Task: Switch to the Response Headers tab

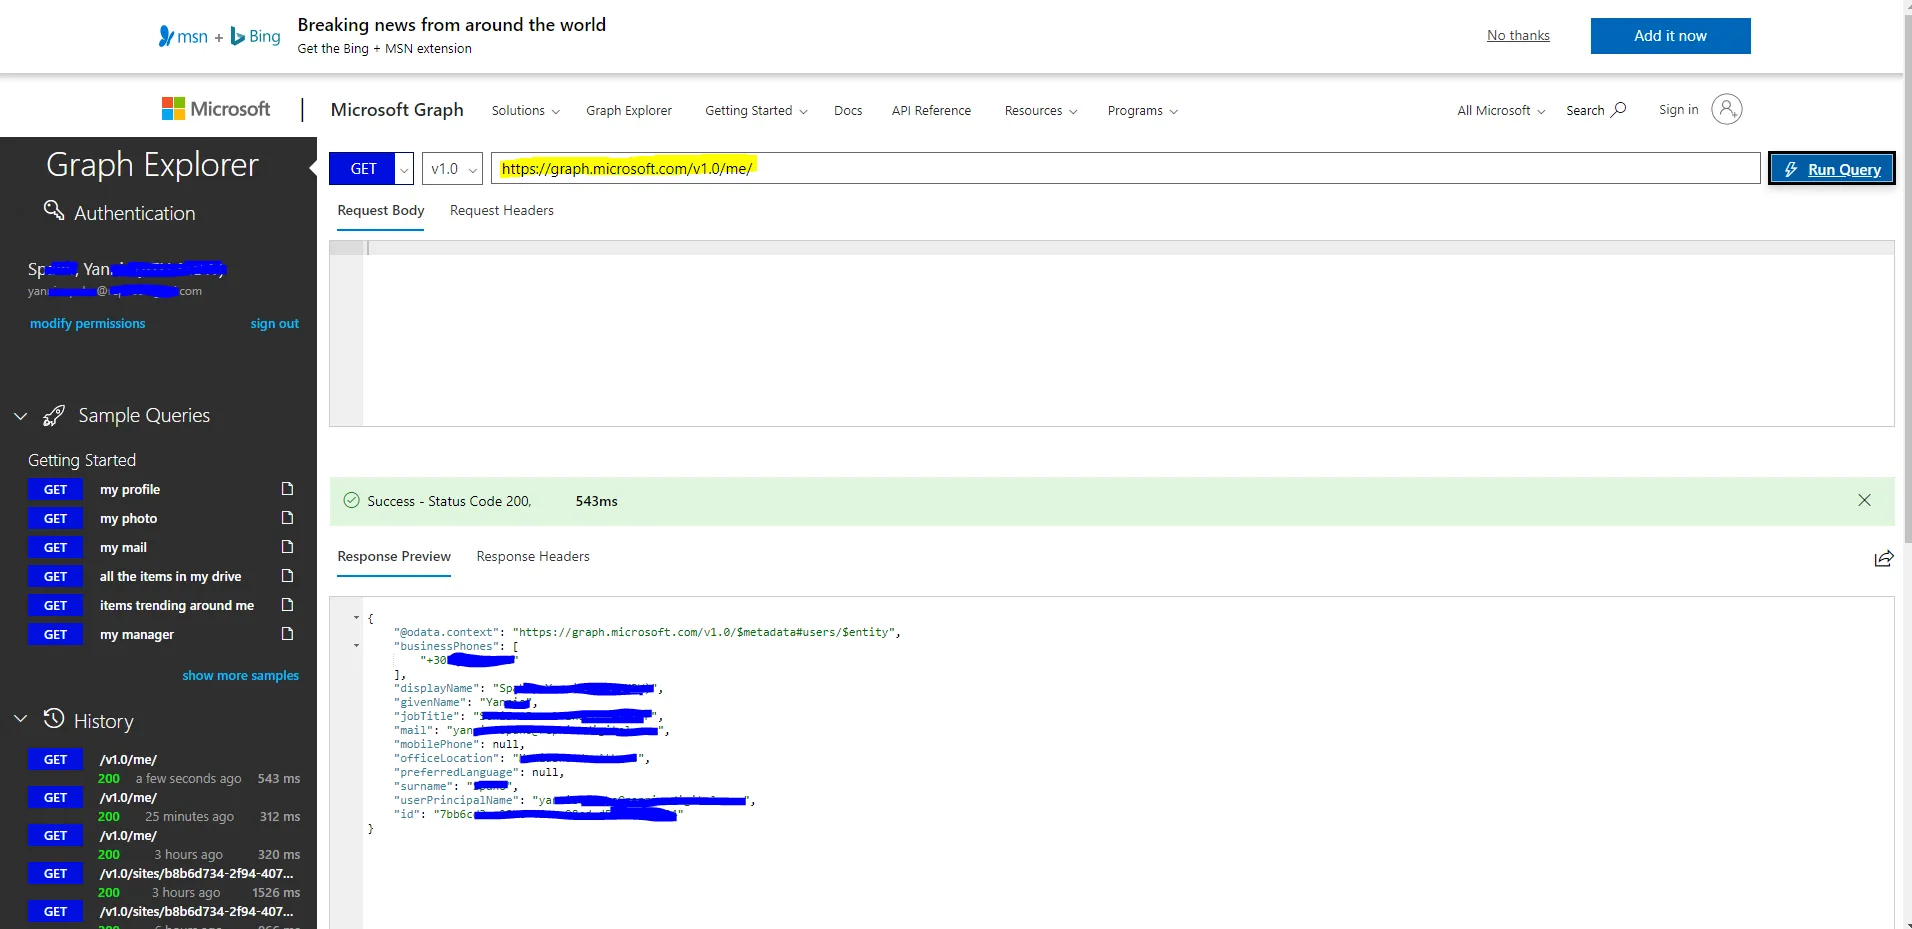Action: pyautogui.click(x=533, y=556)
